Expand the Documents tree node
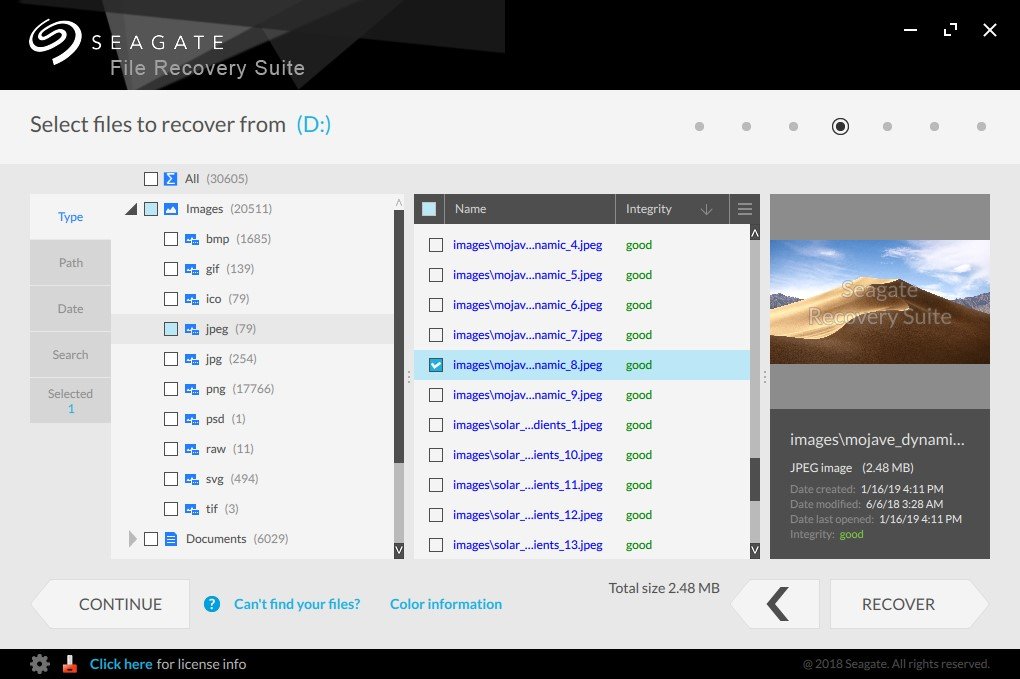Viewport: 1020px width, 679px height. pyautogui.click(x=133, y=539)
